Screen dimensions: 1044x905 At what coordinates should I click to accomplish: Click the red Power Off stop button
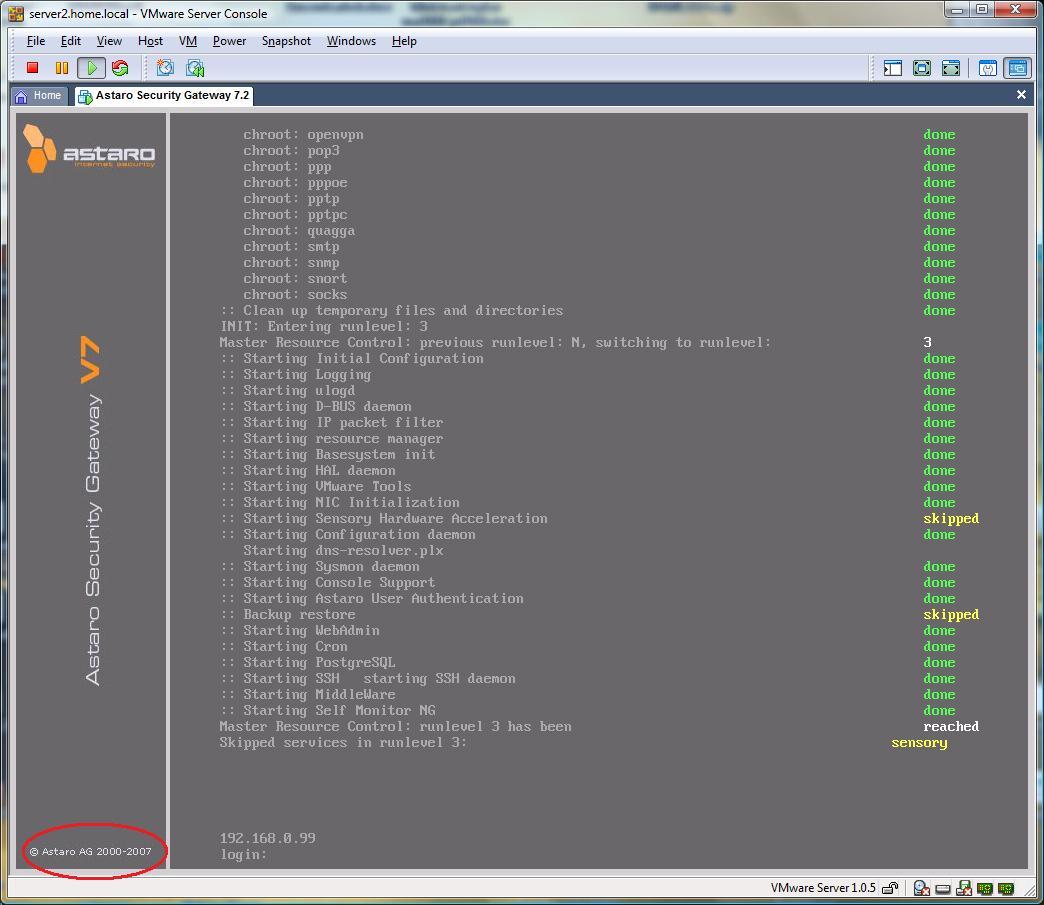coord(32,68)
